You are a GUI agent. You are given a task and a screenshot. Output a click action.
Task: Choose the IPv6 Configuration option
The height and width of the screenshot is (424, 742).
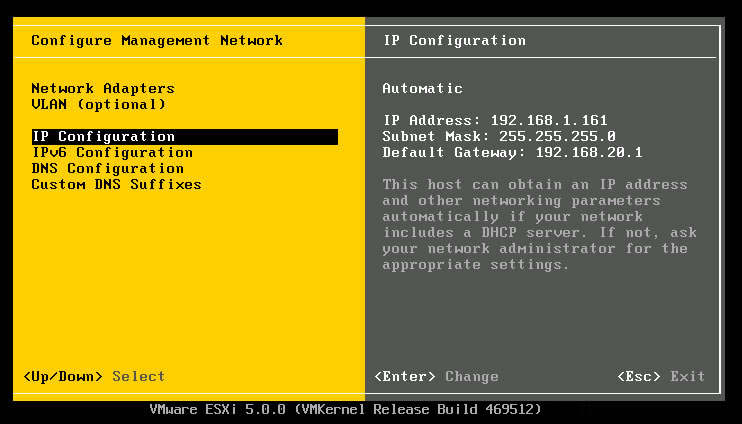coord(112,152)
